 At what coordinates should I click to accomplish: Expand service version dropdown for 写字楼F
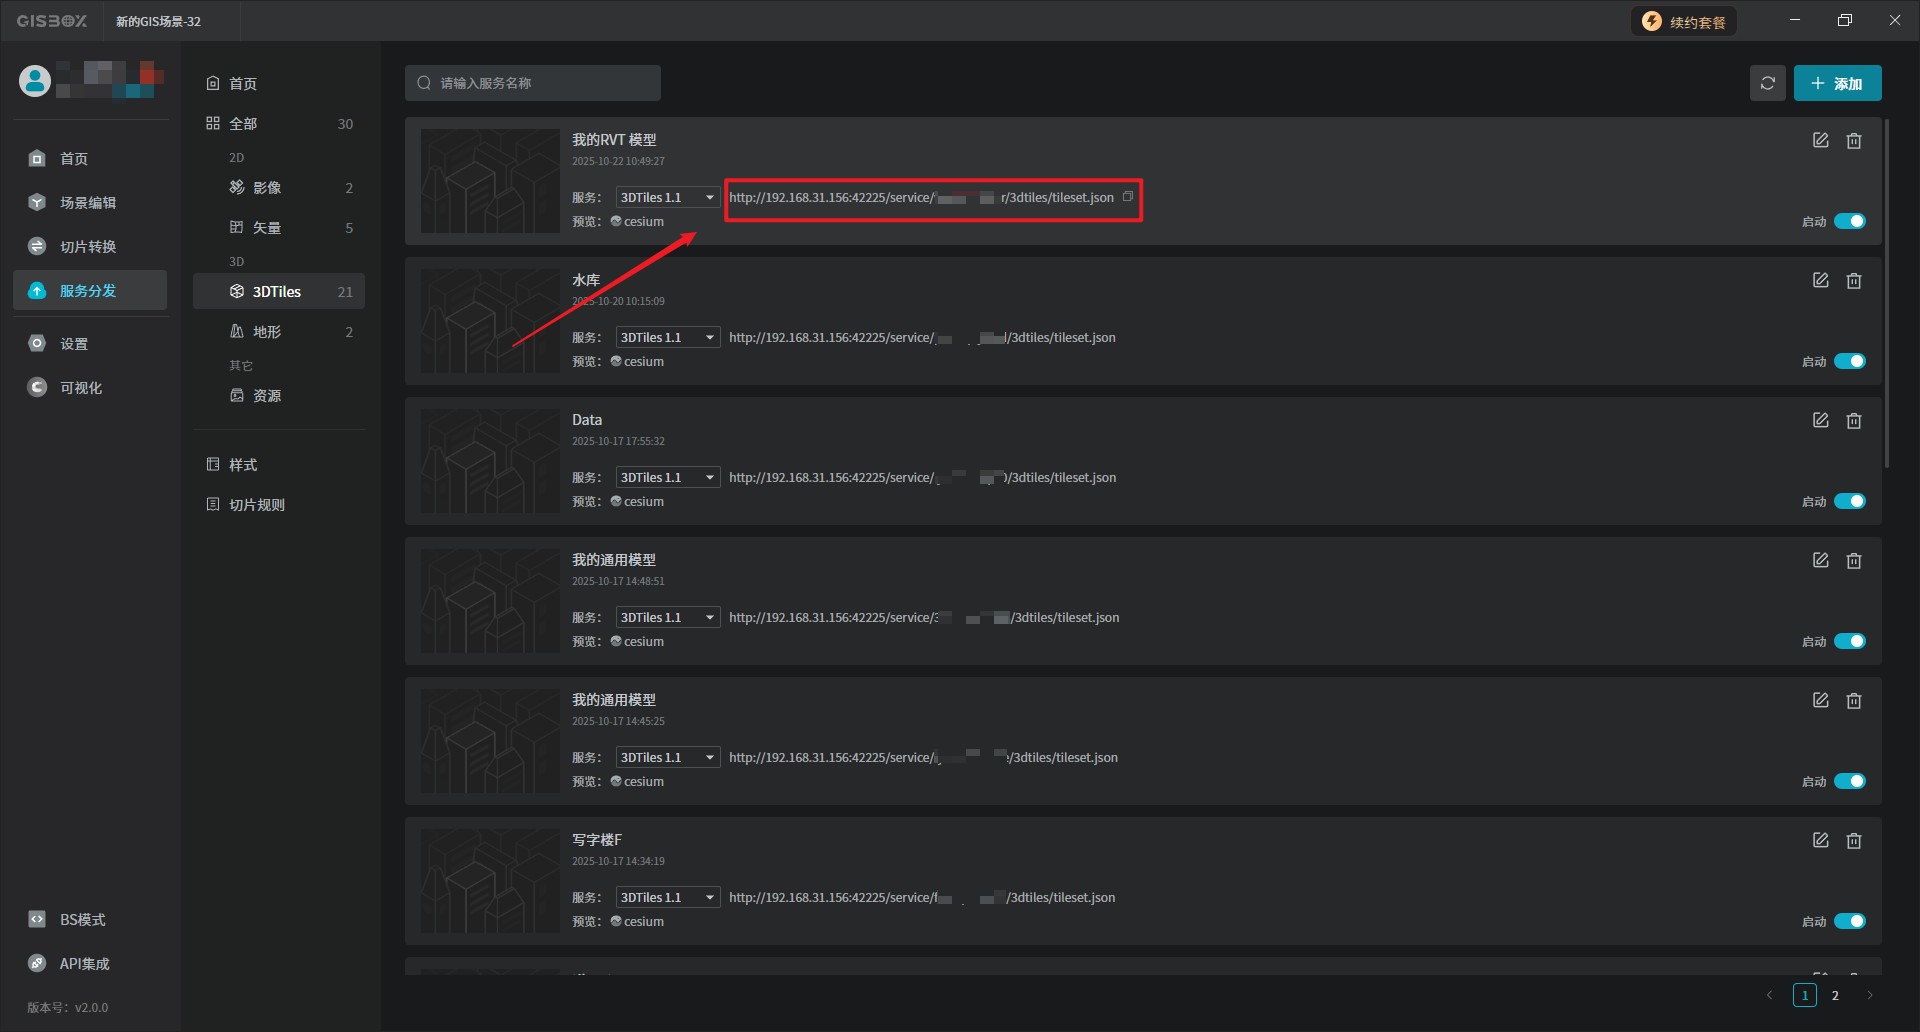(x=667, y=898)
